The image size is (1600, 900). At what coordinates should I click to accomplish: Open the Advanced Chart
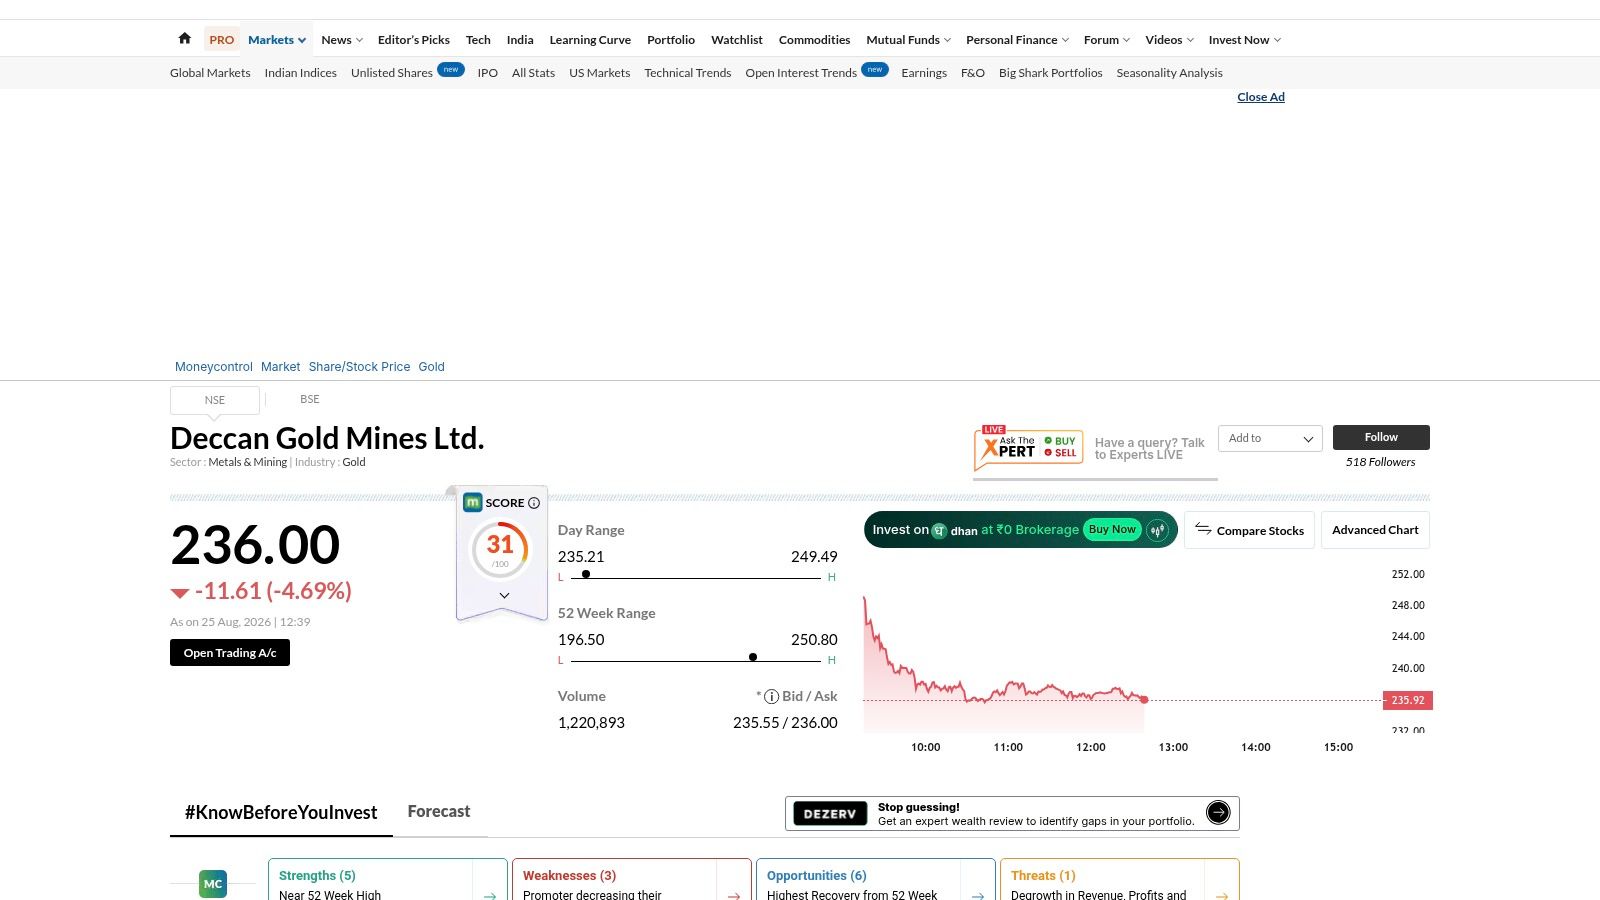click(x=1375, y=530)
